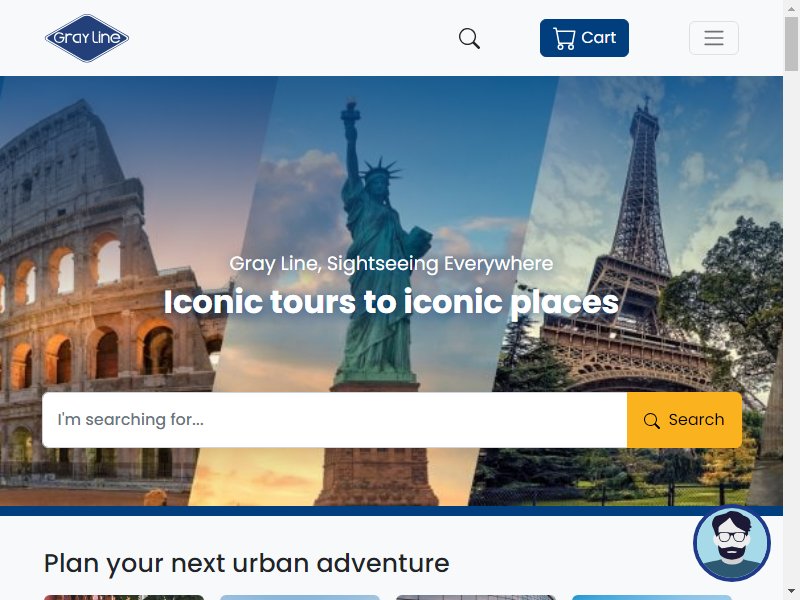Open the first adventure card below the heading

pyautogui.click(x=124, y=597)
